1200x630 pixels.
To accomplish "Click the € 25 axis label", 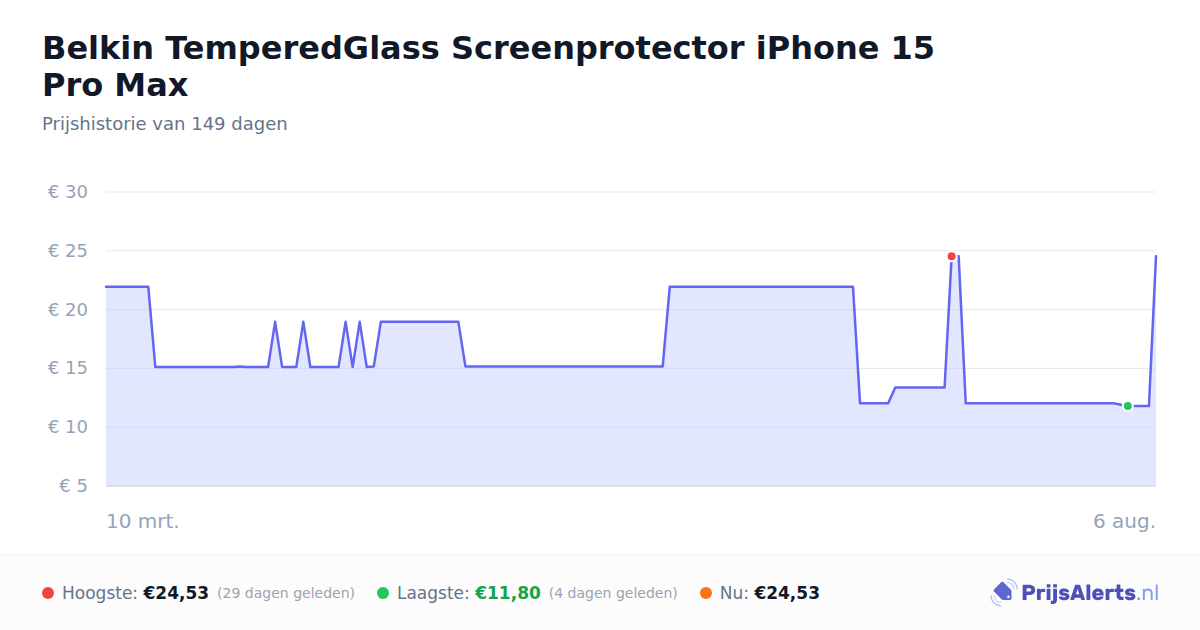I will tap(68, 250).
